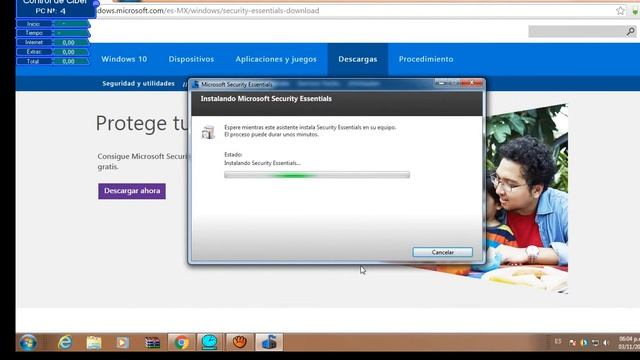Click 'Instalando Security Essentials...' status text

point(262,163)
